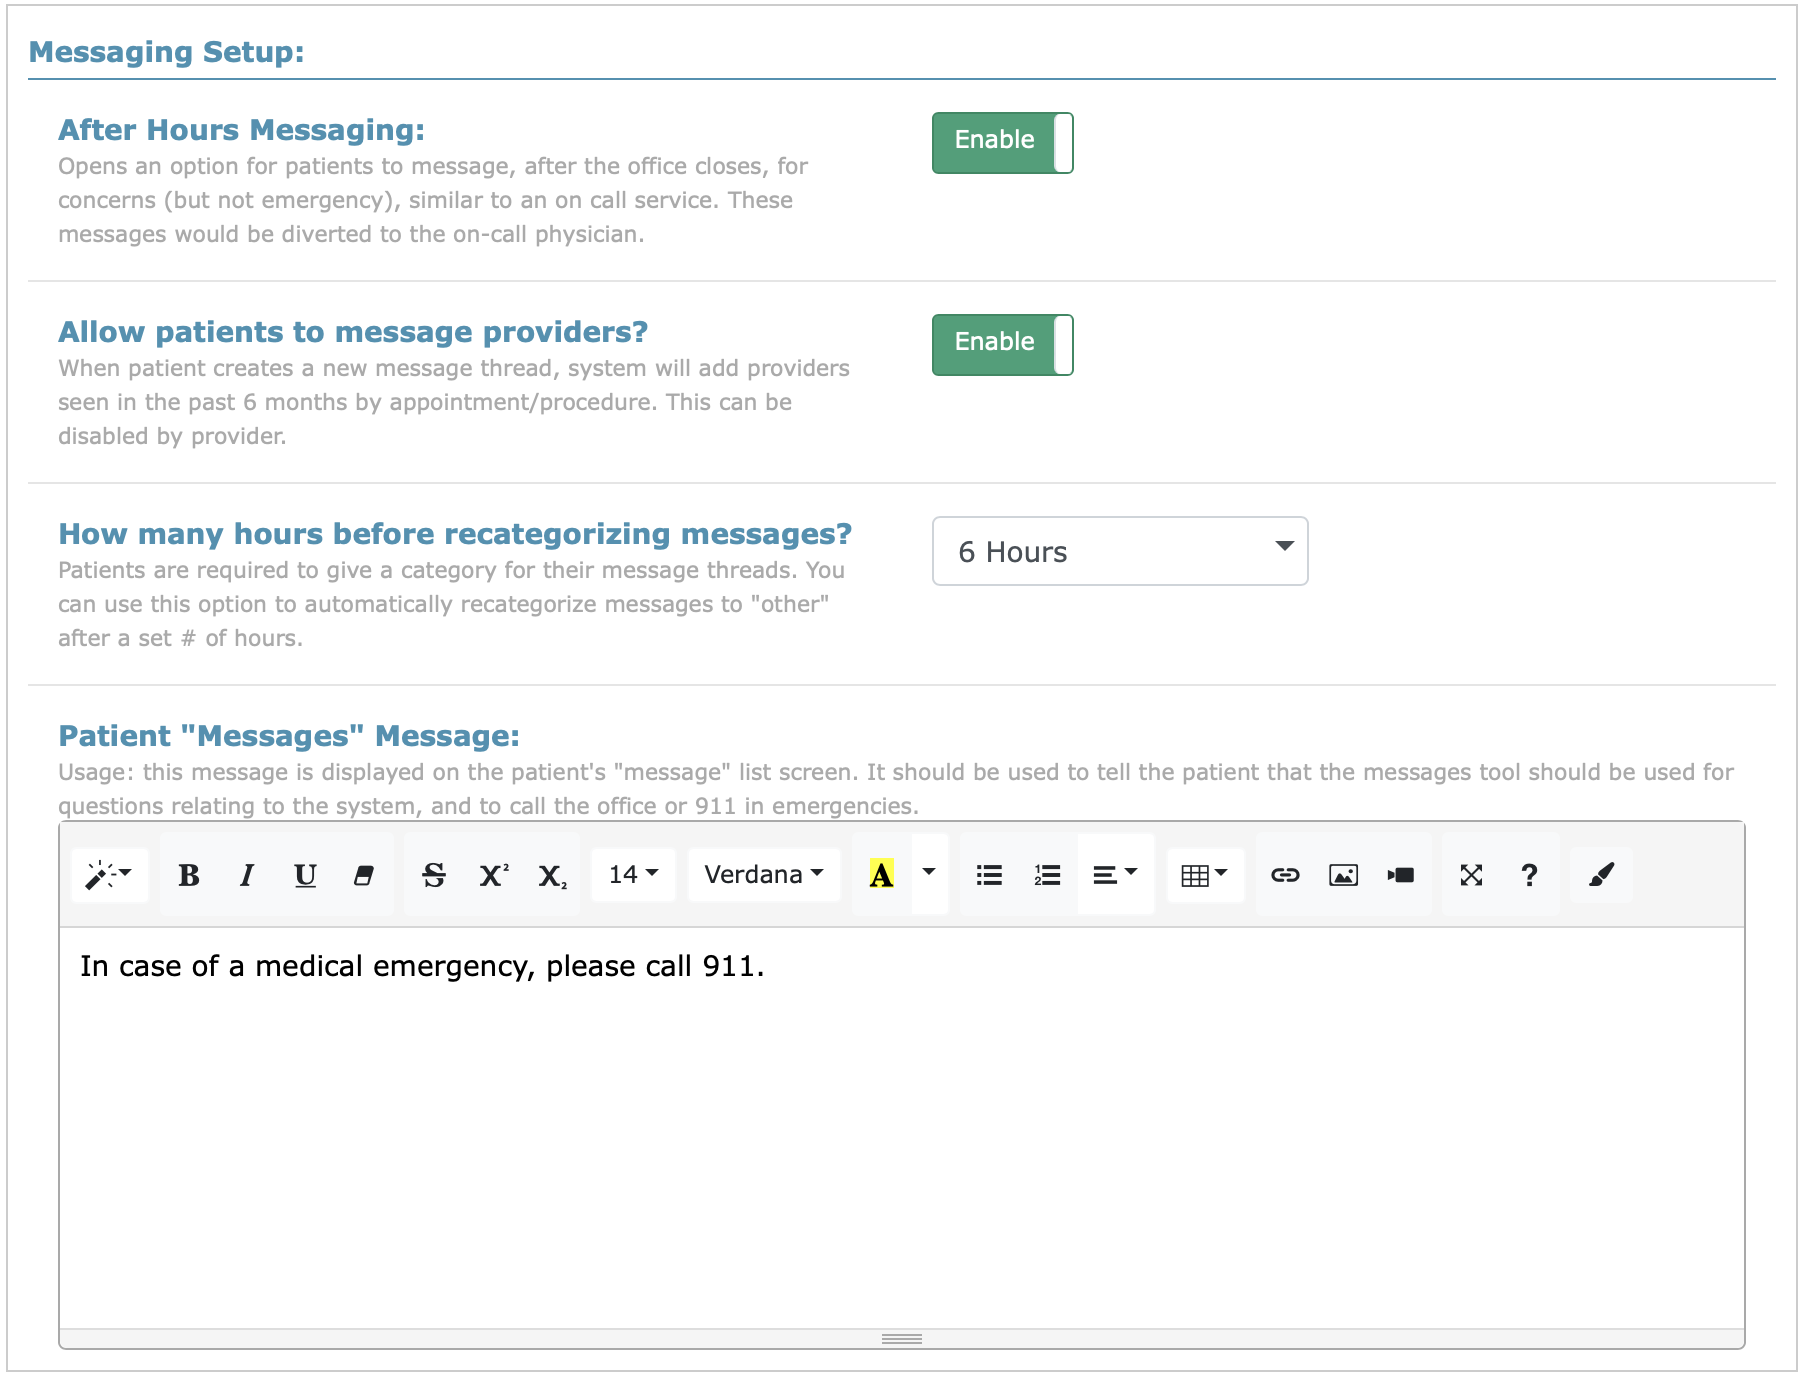Create a numbered list in the editor
The image size is (1802, 1378).
1046,874
